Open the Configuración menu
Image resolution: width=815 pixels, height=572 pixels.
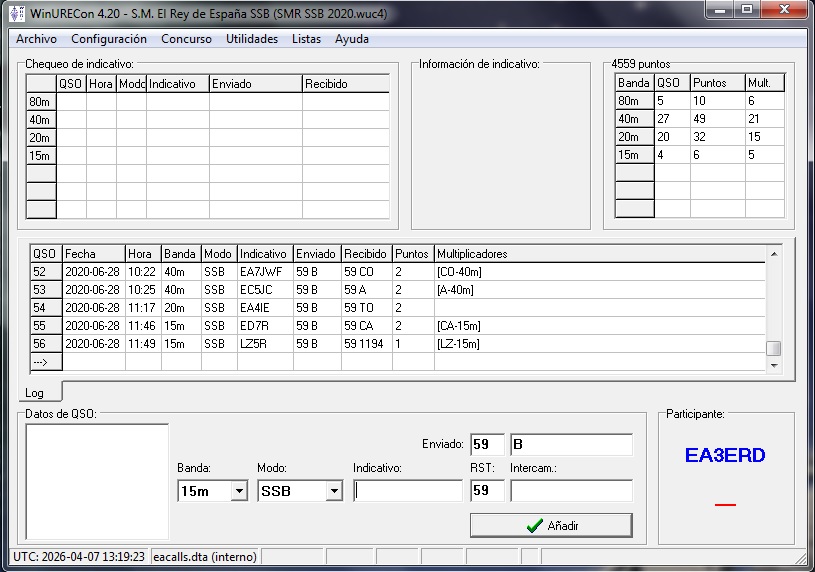point(109,39)
